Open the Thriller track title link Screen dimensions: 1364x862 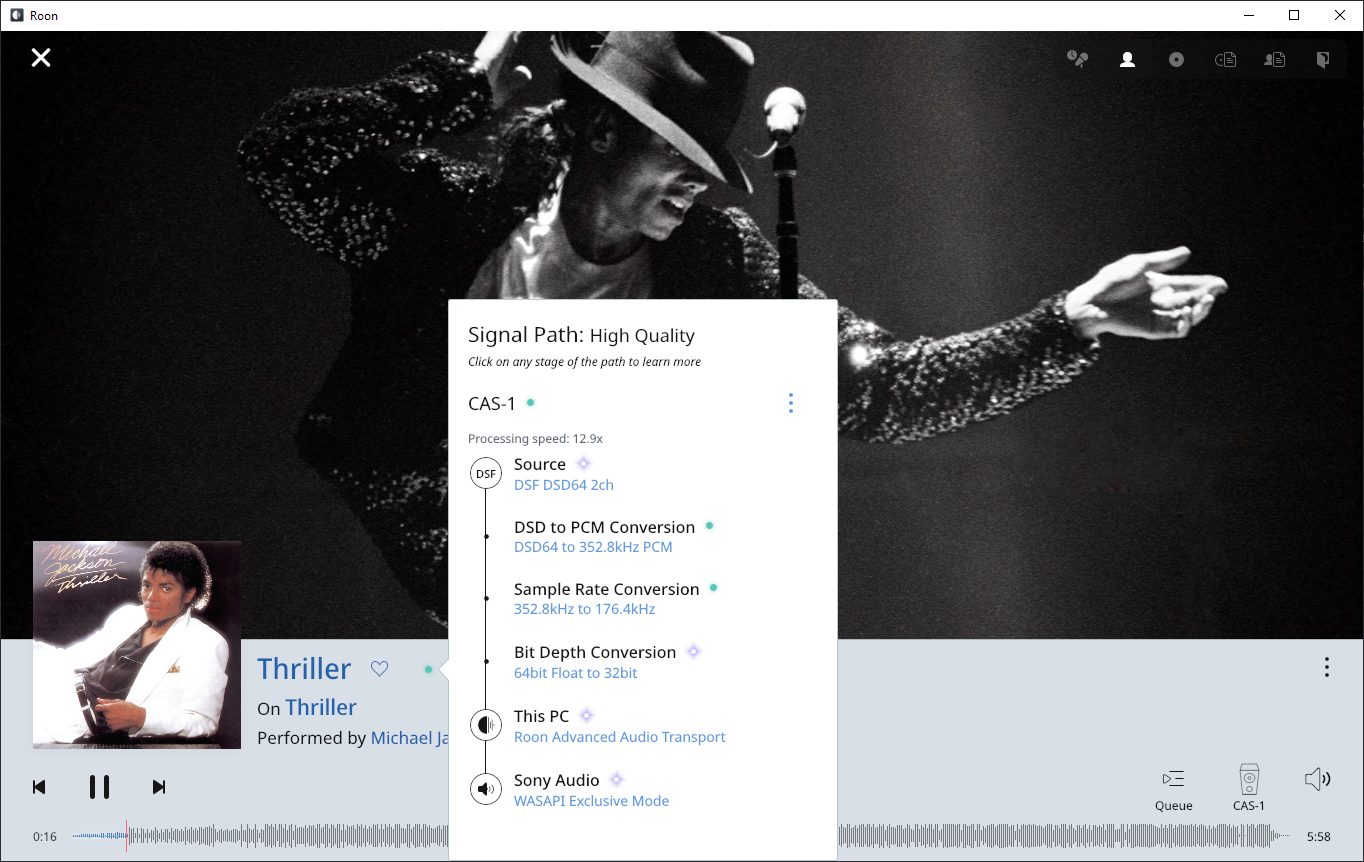pyautogui.click(x=304, y=669)
